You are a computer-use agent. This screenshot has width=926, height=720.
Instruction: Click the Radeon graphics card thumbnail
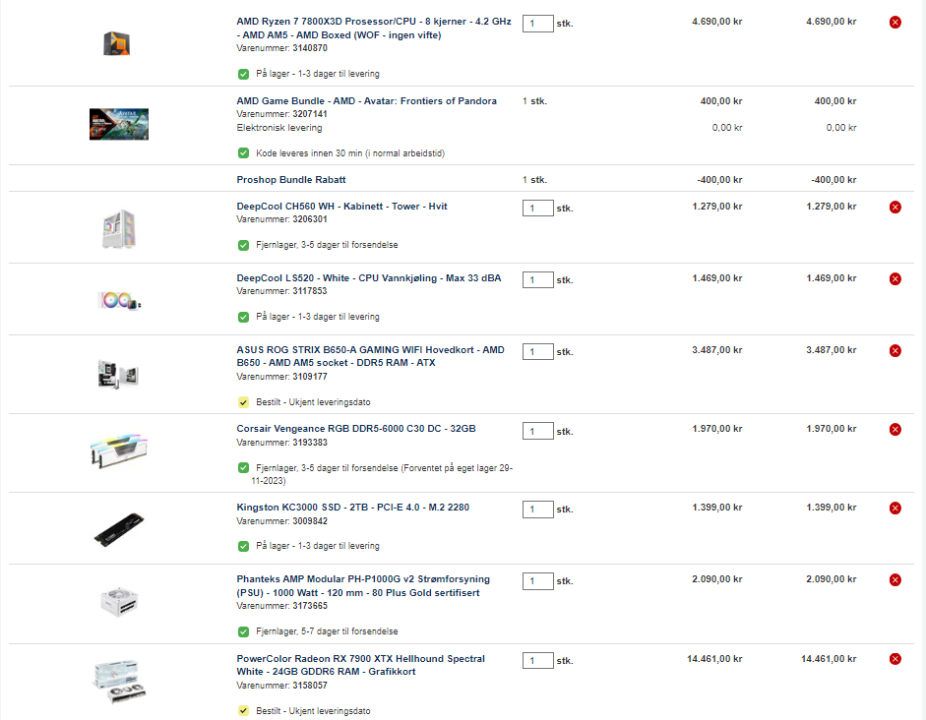[119, 682]
